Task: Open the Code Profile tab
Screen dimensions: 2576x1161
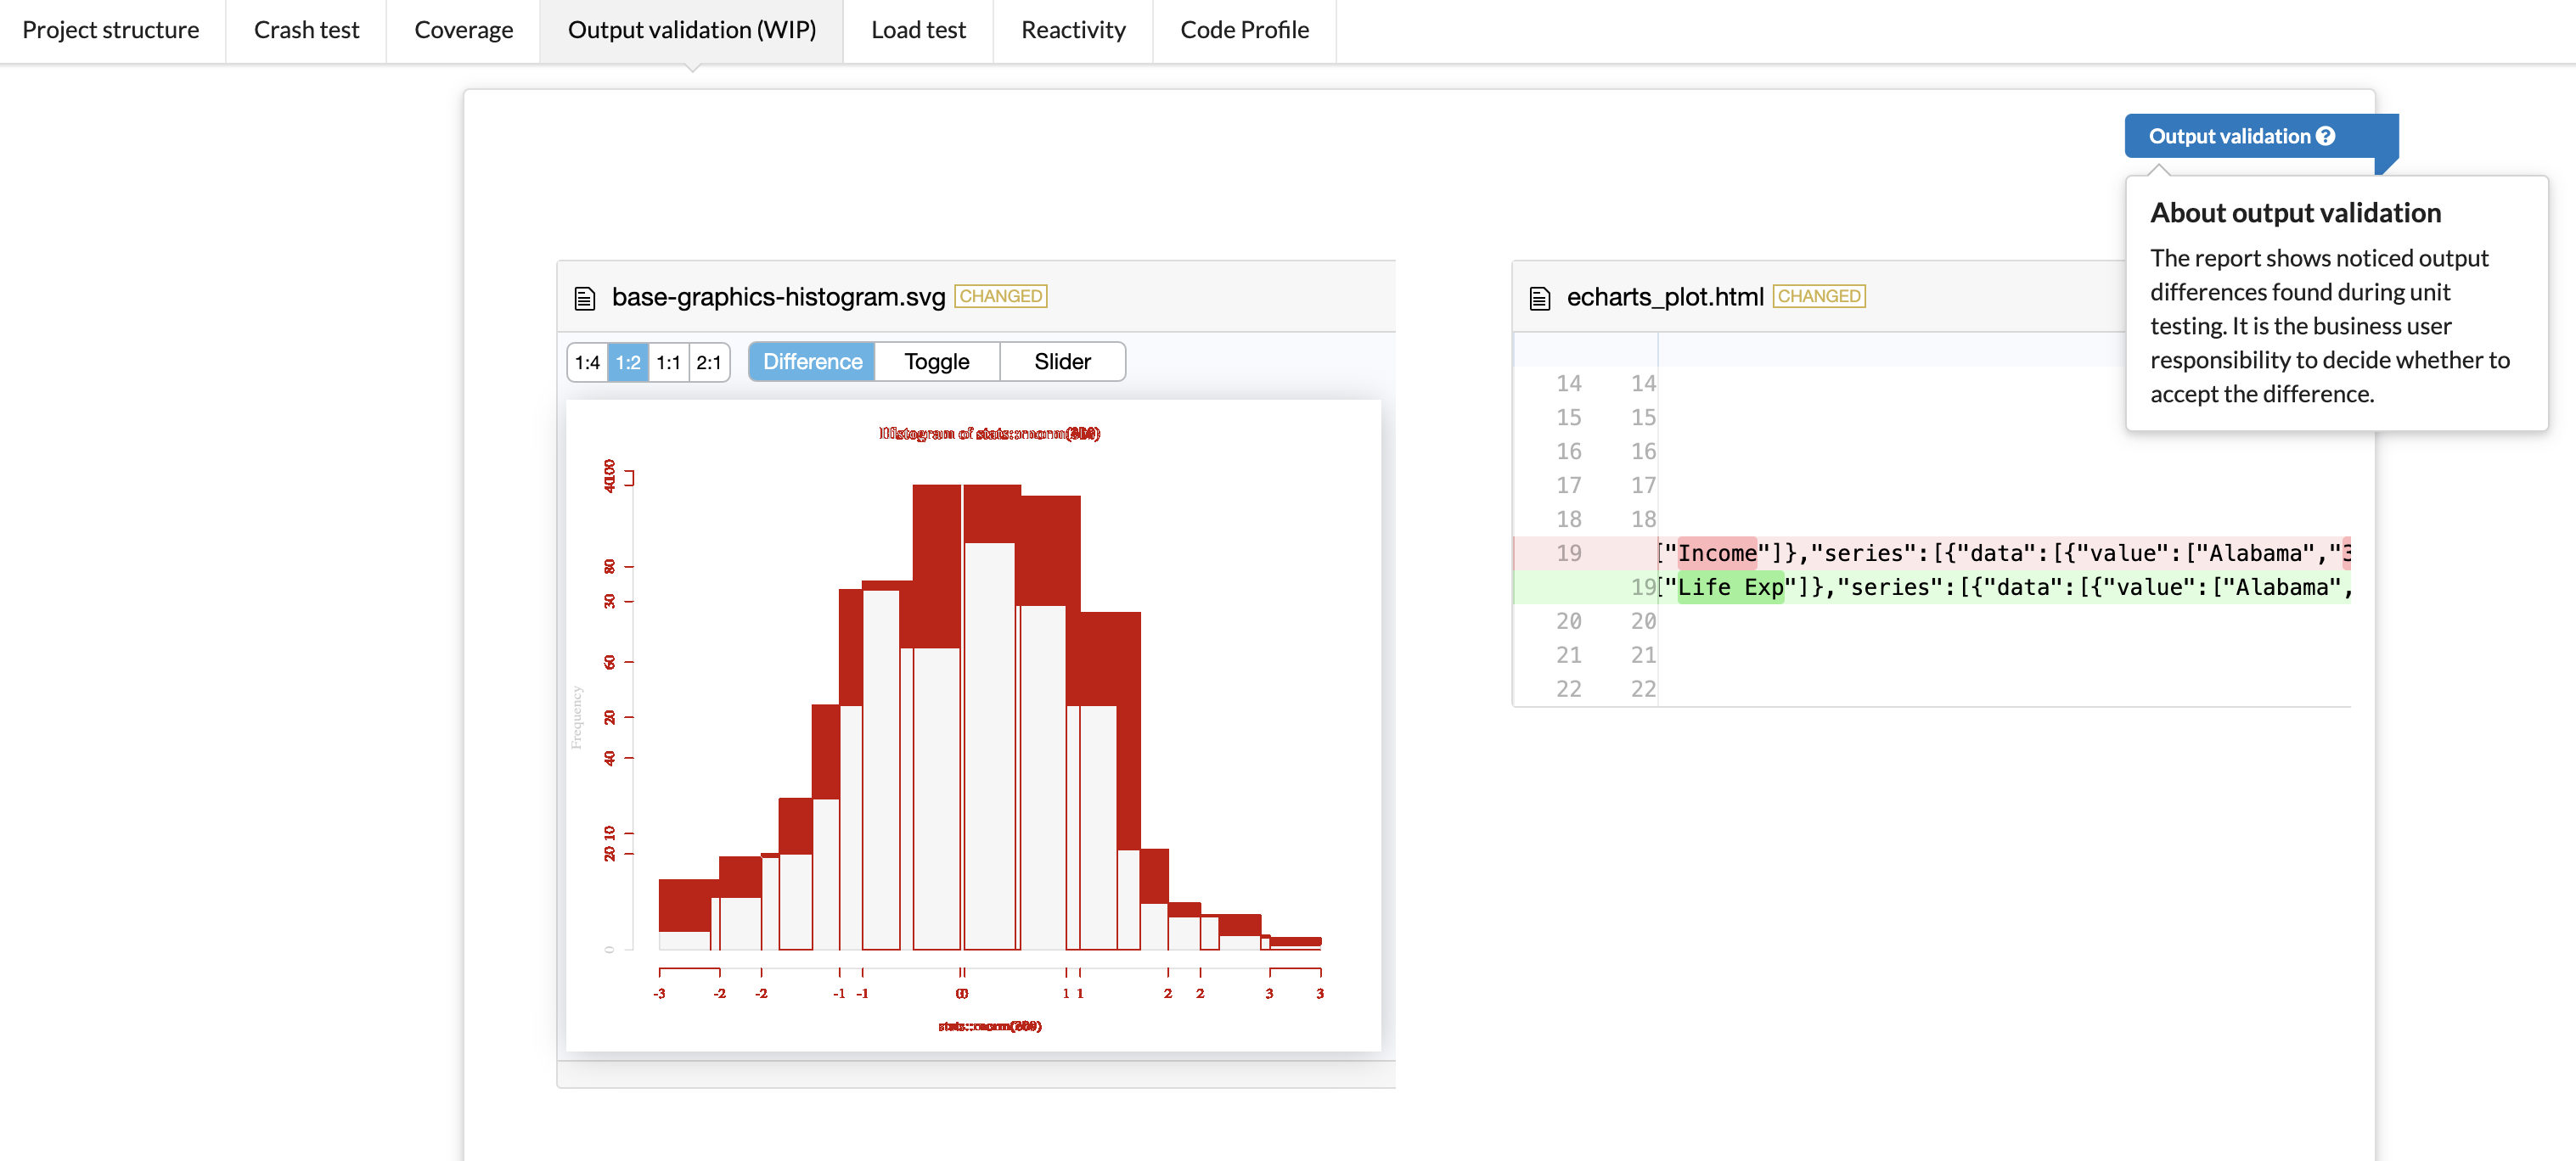Action: click(x=1244, y=30)
